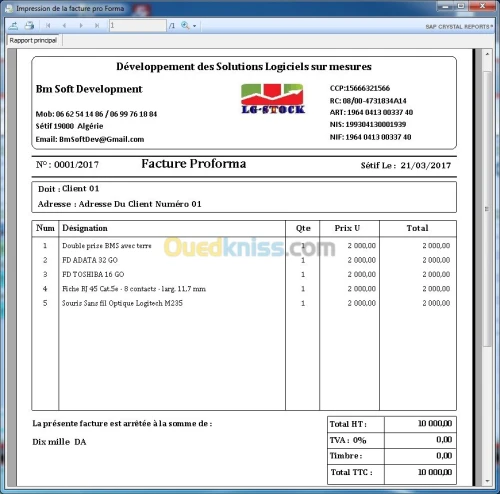Click the TVA : 0% label
This screenshot has height=494, width=500.
coord(348,440)
